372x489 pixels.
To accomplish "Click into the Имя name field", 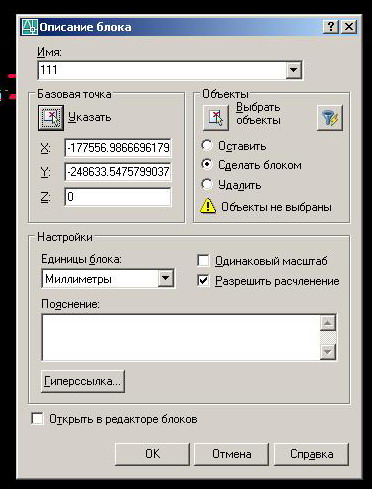I will [162, 70].
